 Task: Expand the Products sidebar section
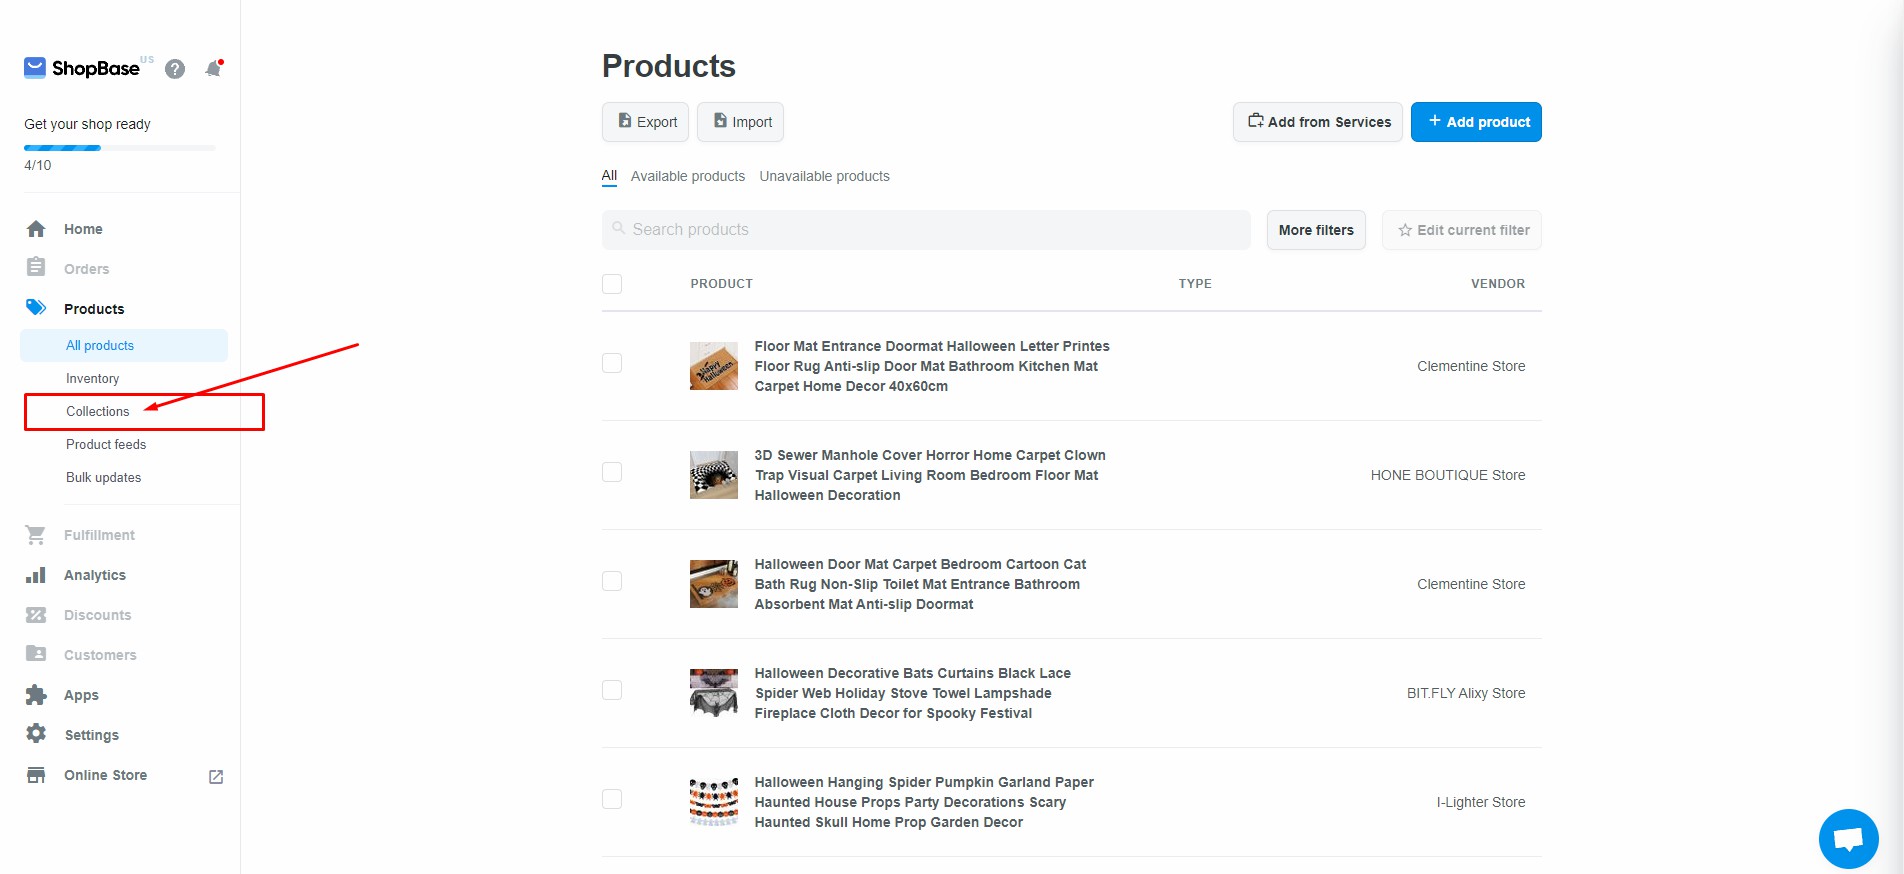pos(94,309)
